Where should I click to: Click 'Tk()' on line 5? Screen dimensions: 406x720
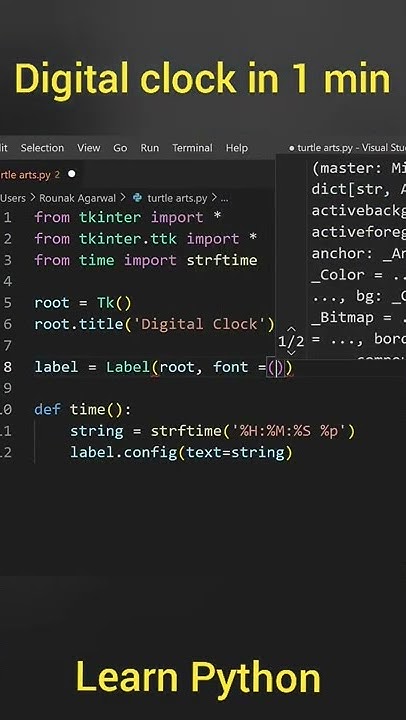pos(114,303)
